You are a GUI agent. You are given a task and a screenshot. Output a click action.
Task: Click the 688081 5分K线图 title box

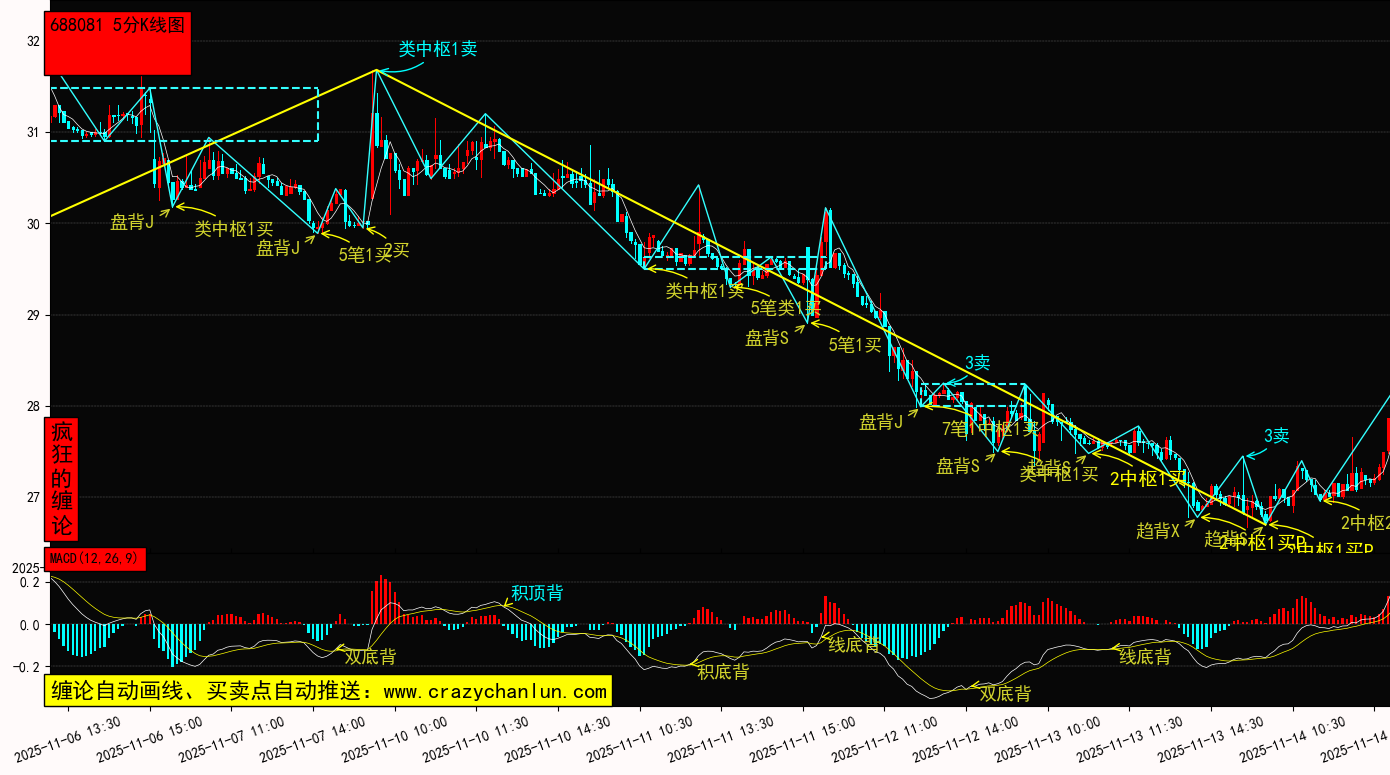point(117,43)
